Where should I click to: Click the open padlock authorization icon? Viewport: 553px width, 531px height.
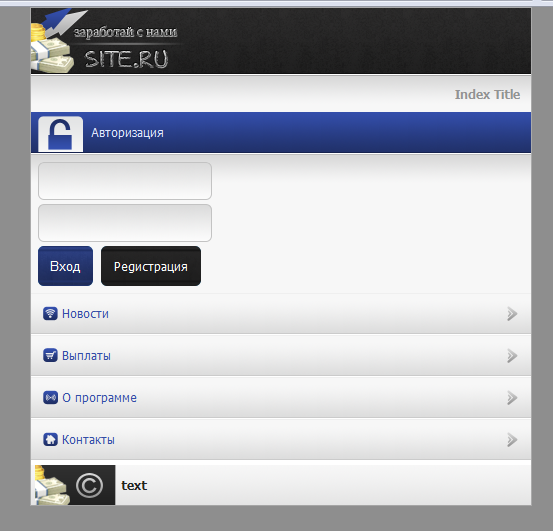pos(60,134)
